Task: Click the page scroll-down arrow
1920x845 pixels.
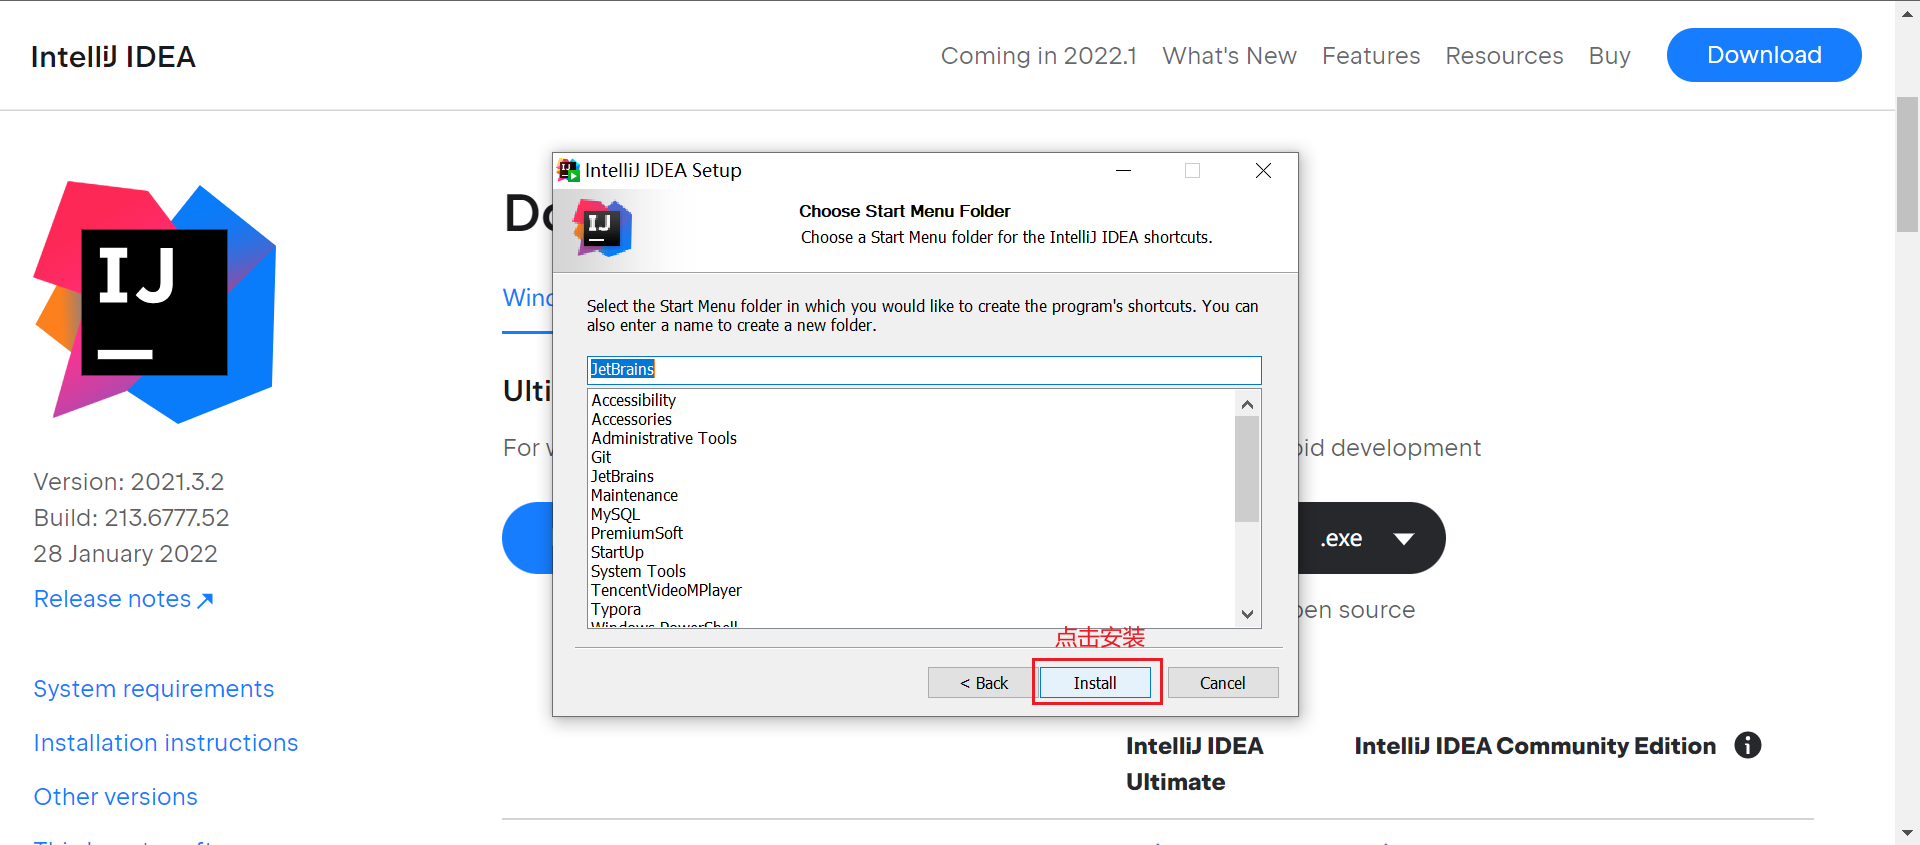Action: pos(1907,833)
